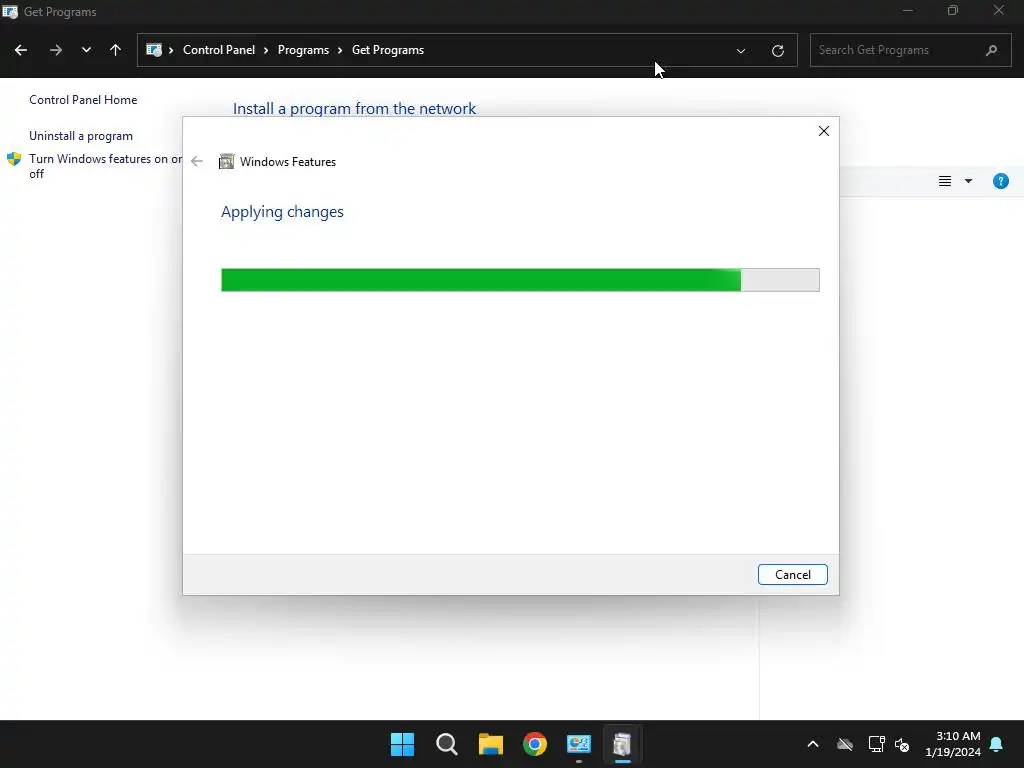The width and height of the screenshot is (1024, 768).
Task: Select Programs in address breadcrumb
Action: pyautogui.click(x=303, y=50)
